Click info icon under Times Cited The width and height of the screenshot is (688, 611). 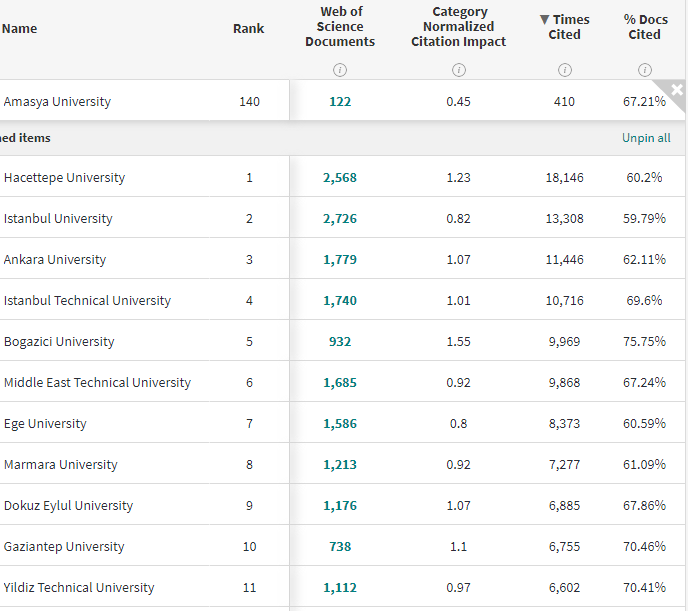click(x=564, y=70)
